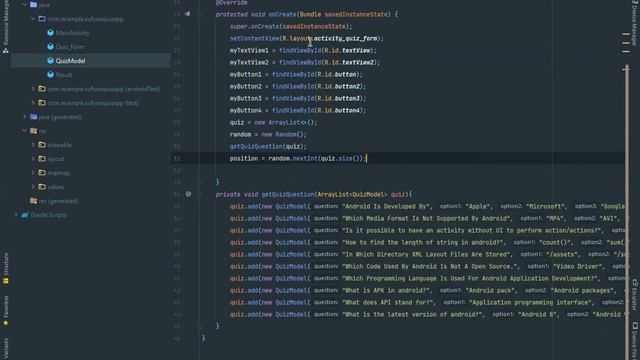The height and width of the screenshot is (360, 640).
Task: Open the Emulator side panel
Action: tap(635, 295)
